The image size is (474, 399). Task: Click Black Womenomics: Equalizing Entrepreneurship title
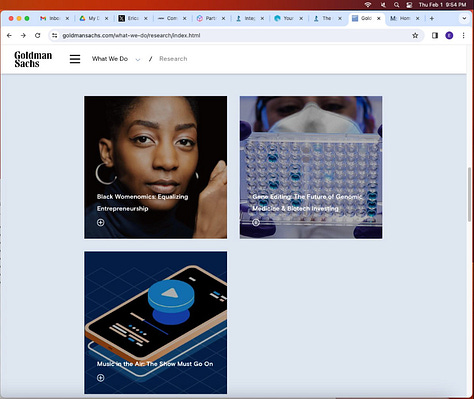pos(142,202)
